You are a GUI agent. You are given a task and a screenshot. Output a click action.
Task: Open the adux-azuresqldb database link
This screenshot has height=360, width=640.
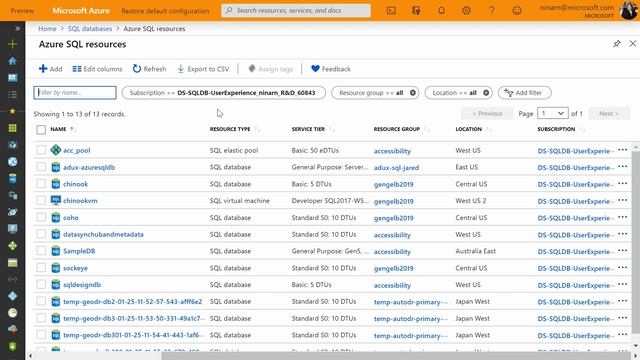click(x=89, y=167)
